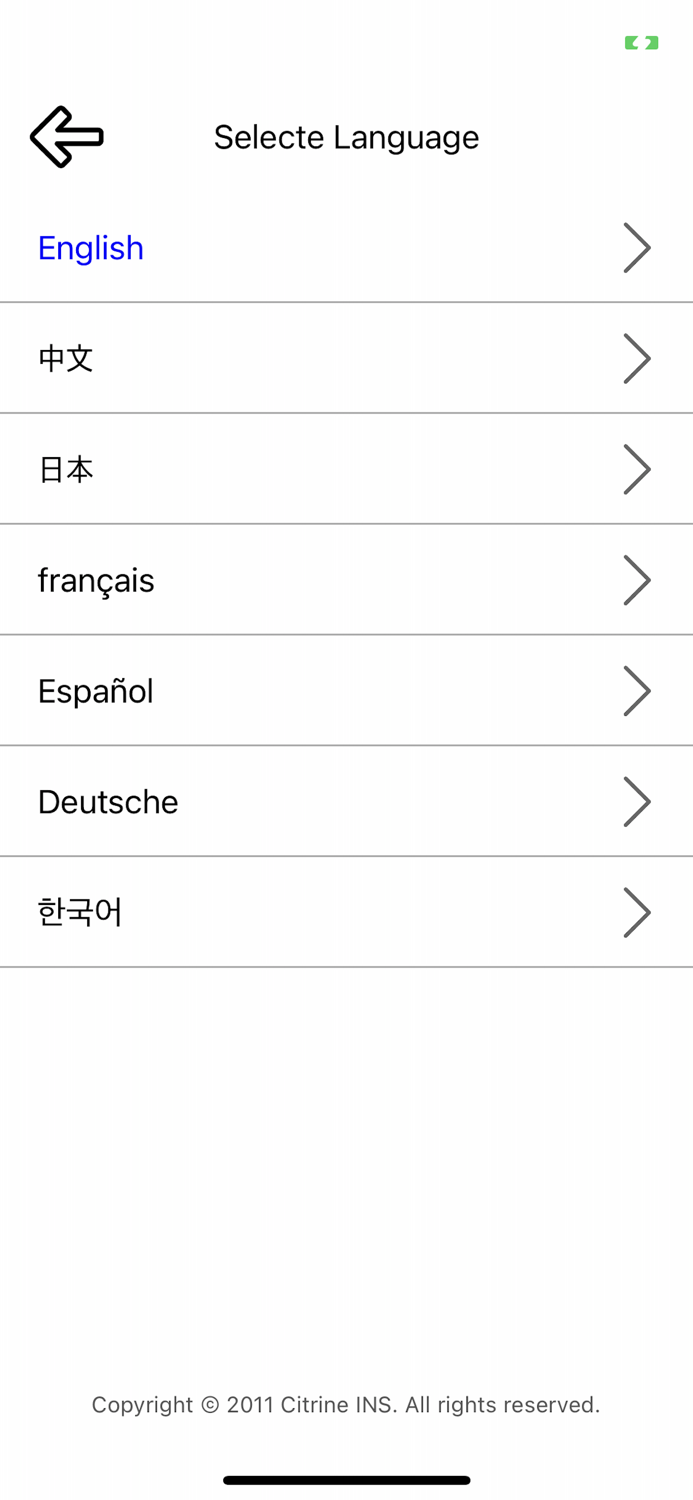Navigate back using the arrow button
Screen dimensions: 693x1500
66,137
